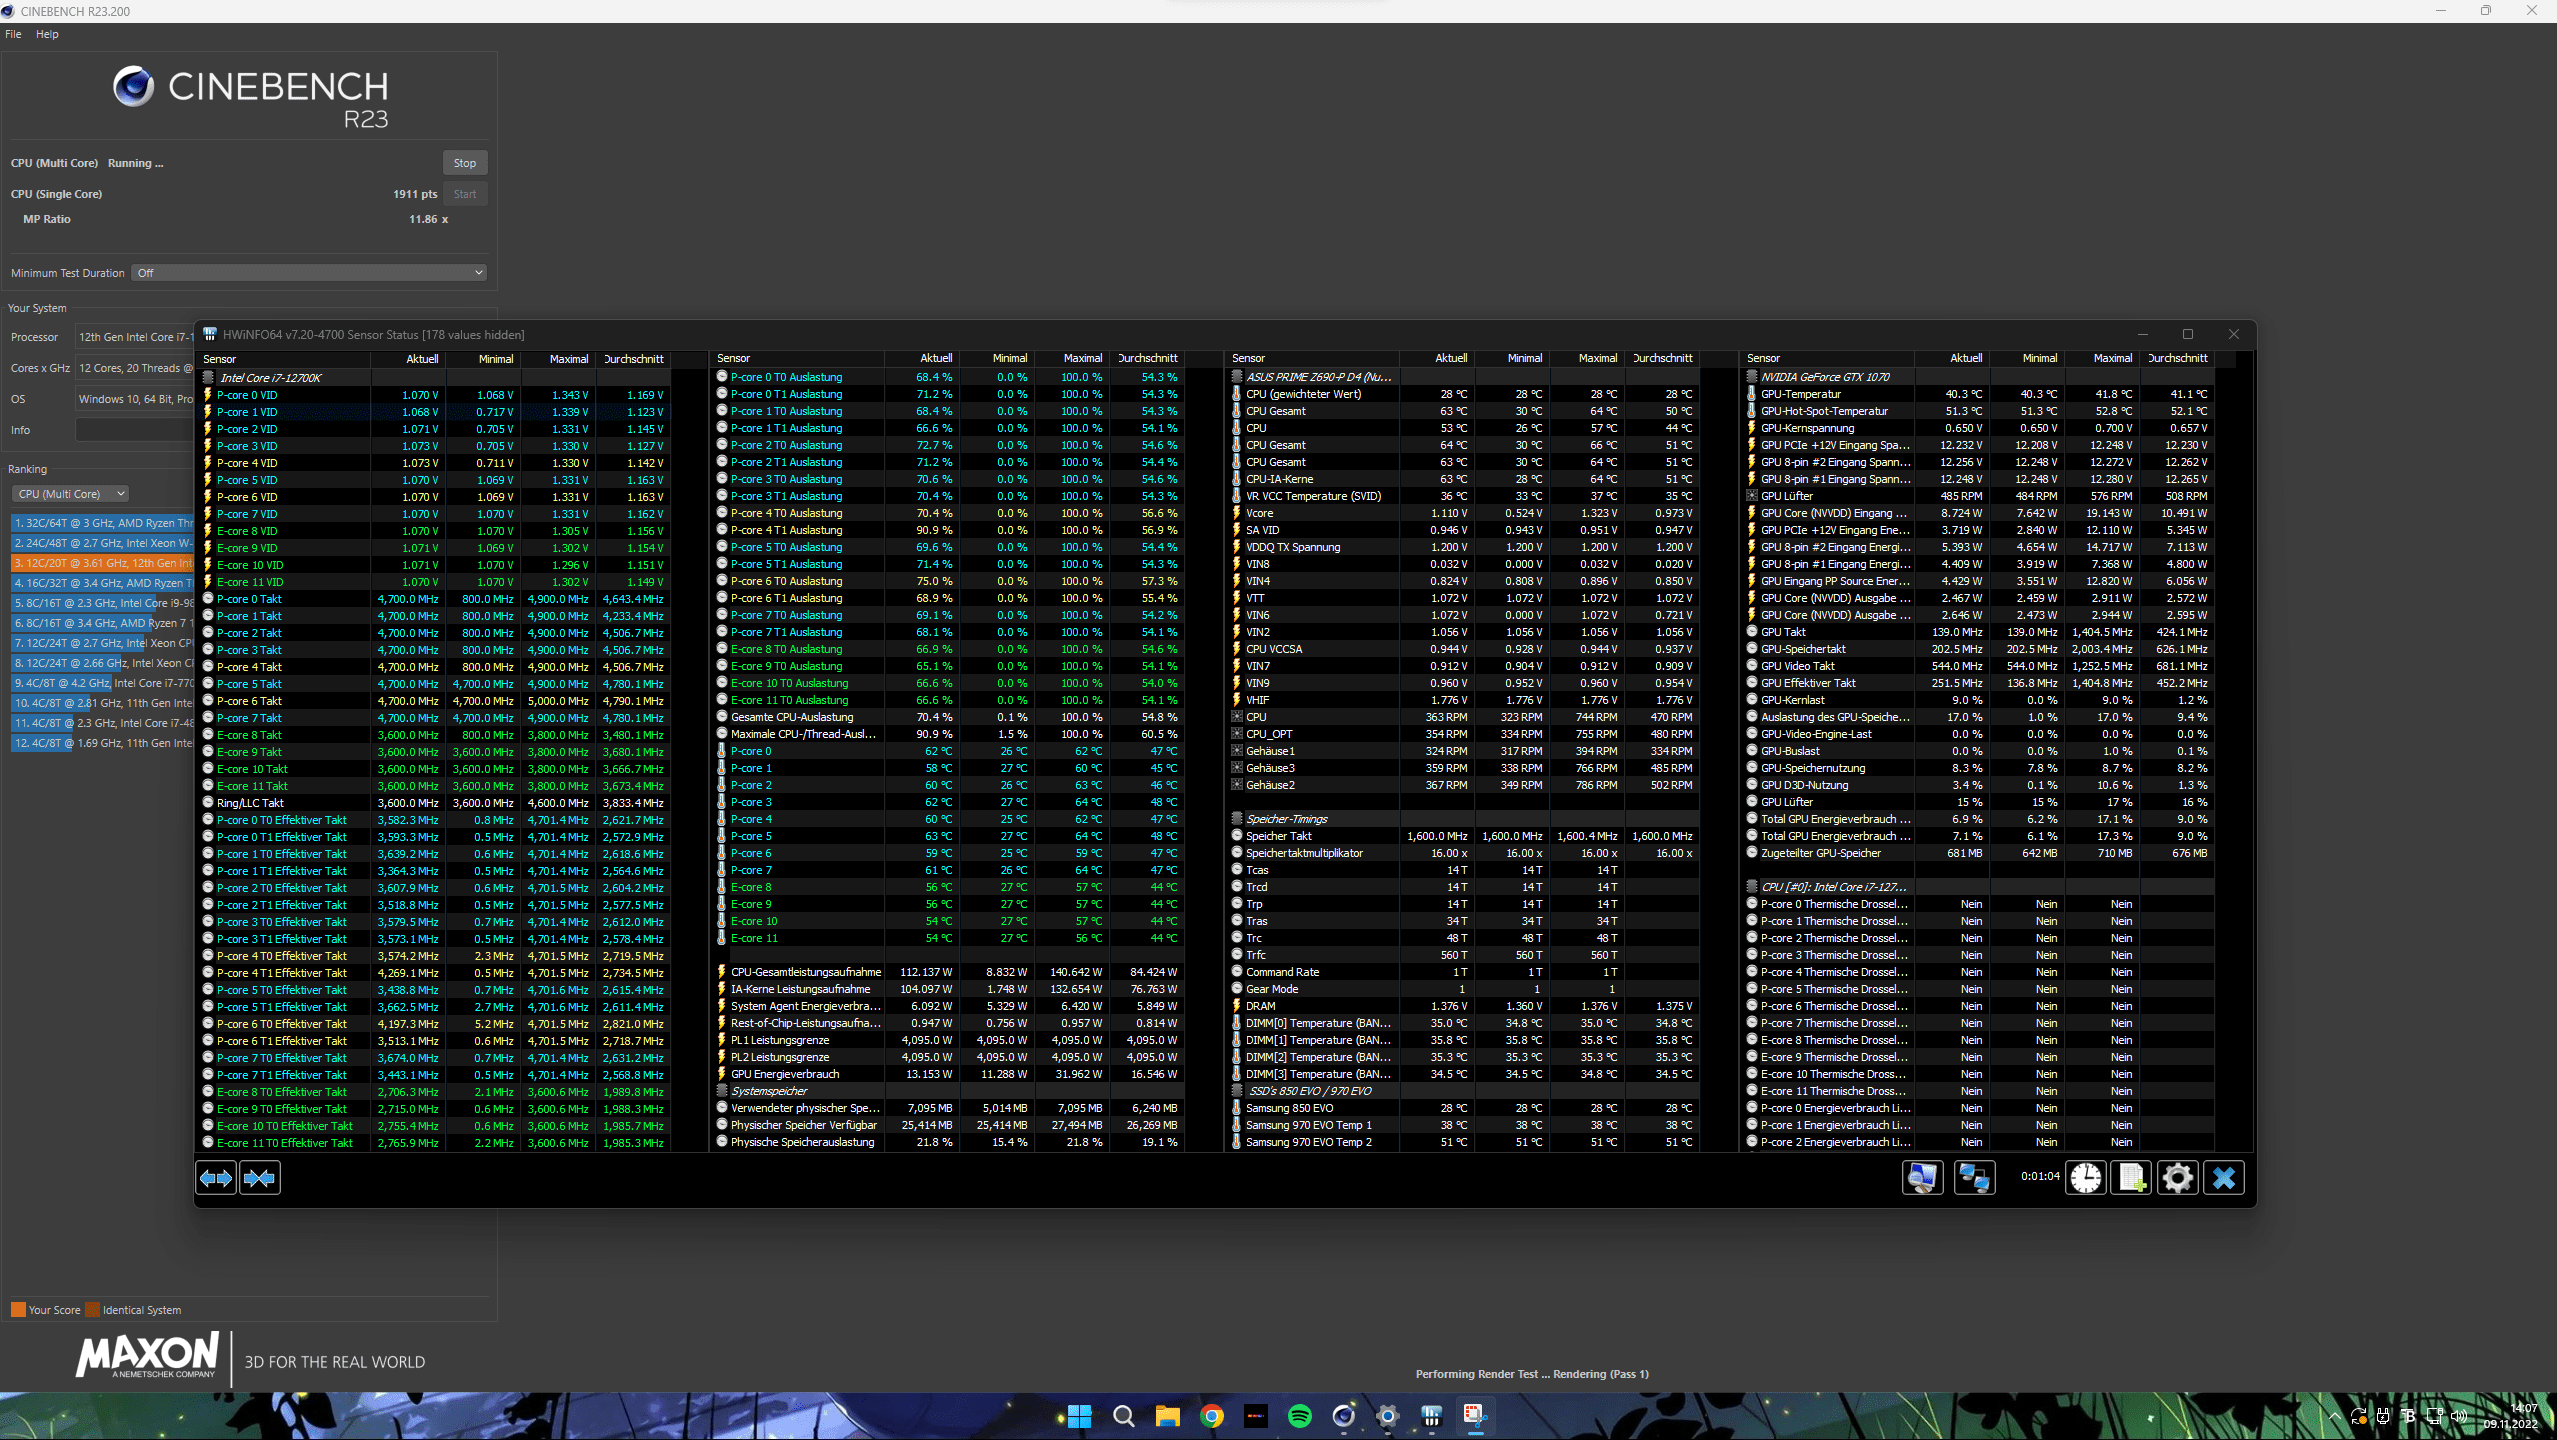
Task: Open Windows Settings gear in taskbar
Action: click(1387, 1416)
